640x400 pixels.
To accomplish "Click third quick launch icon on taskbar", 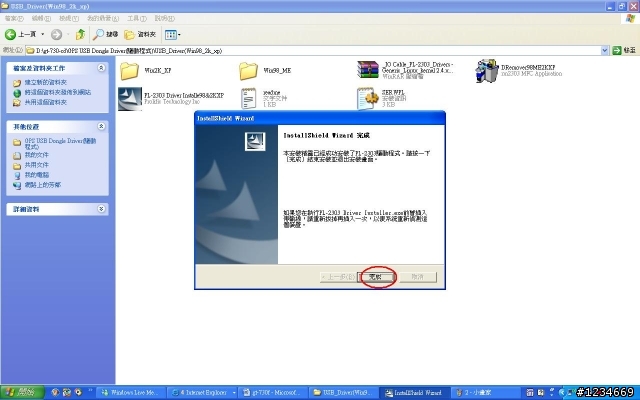I will [78, 393].
